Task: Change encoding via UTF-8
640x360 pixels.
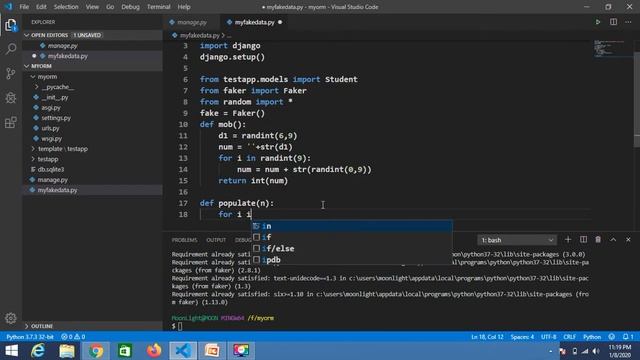Action: pos(548,337)
